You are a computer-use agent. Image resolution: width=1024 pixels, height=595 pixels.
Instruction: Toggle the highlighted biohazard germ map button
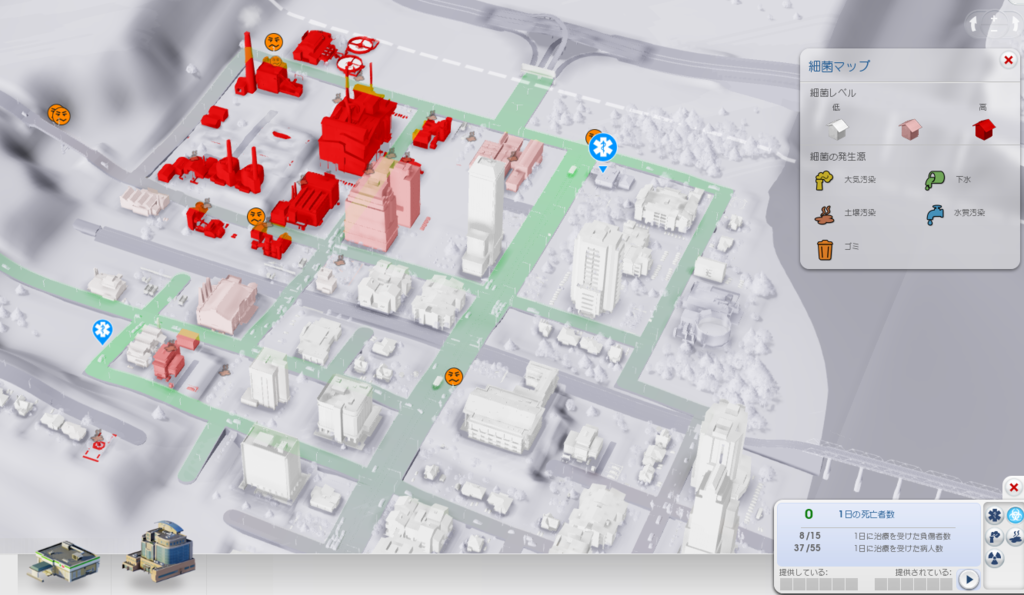pos(1016,515)
